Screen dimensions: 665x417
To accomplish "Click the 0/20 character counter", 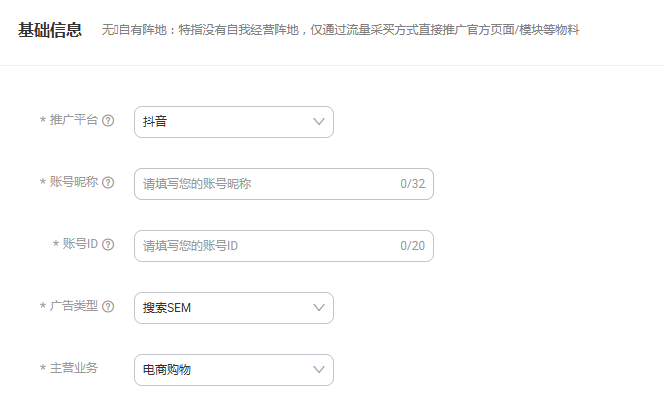I will 413,246.
